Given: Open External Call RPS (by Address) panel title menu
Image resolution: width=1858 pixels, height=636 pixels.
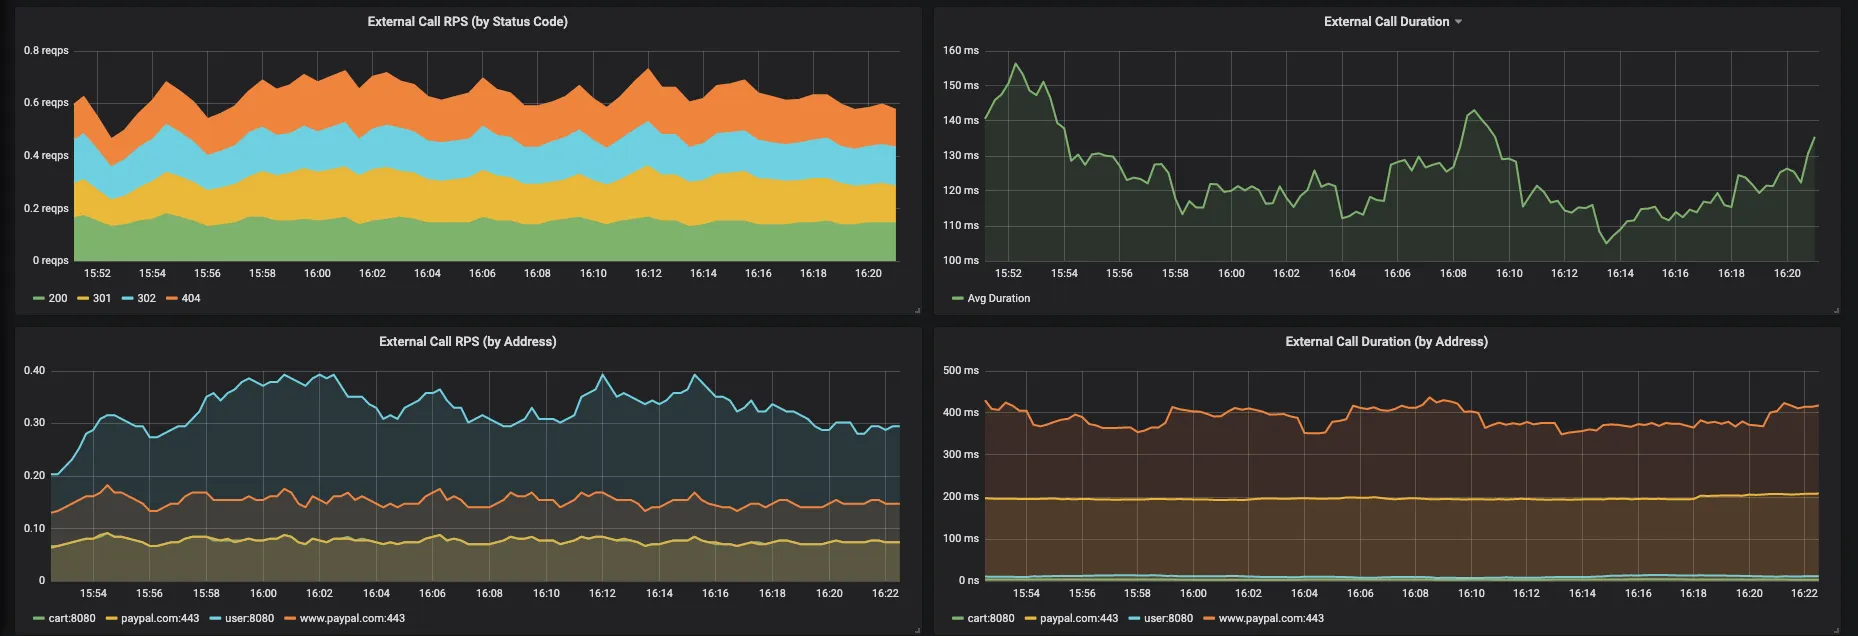Looking at the screenshot, I should (467, 341).
